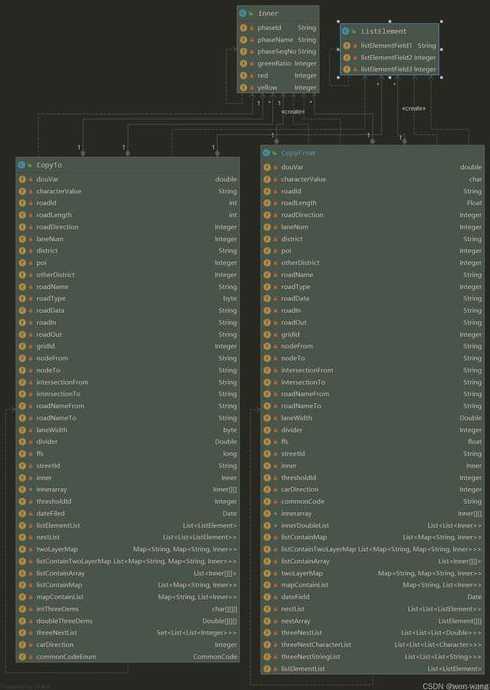Click the class icon of the Inner node

(x=243, y=14)
